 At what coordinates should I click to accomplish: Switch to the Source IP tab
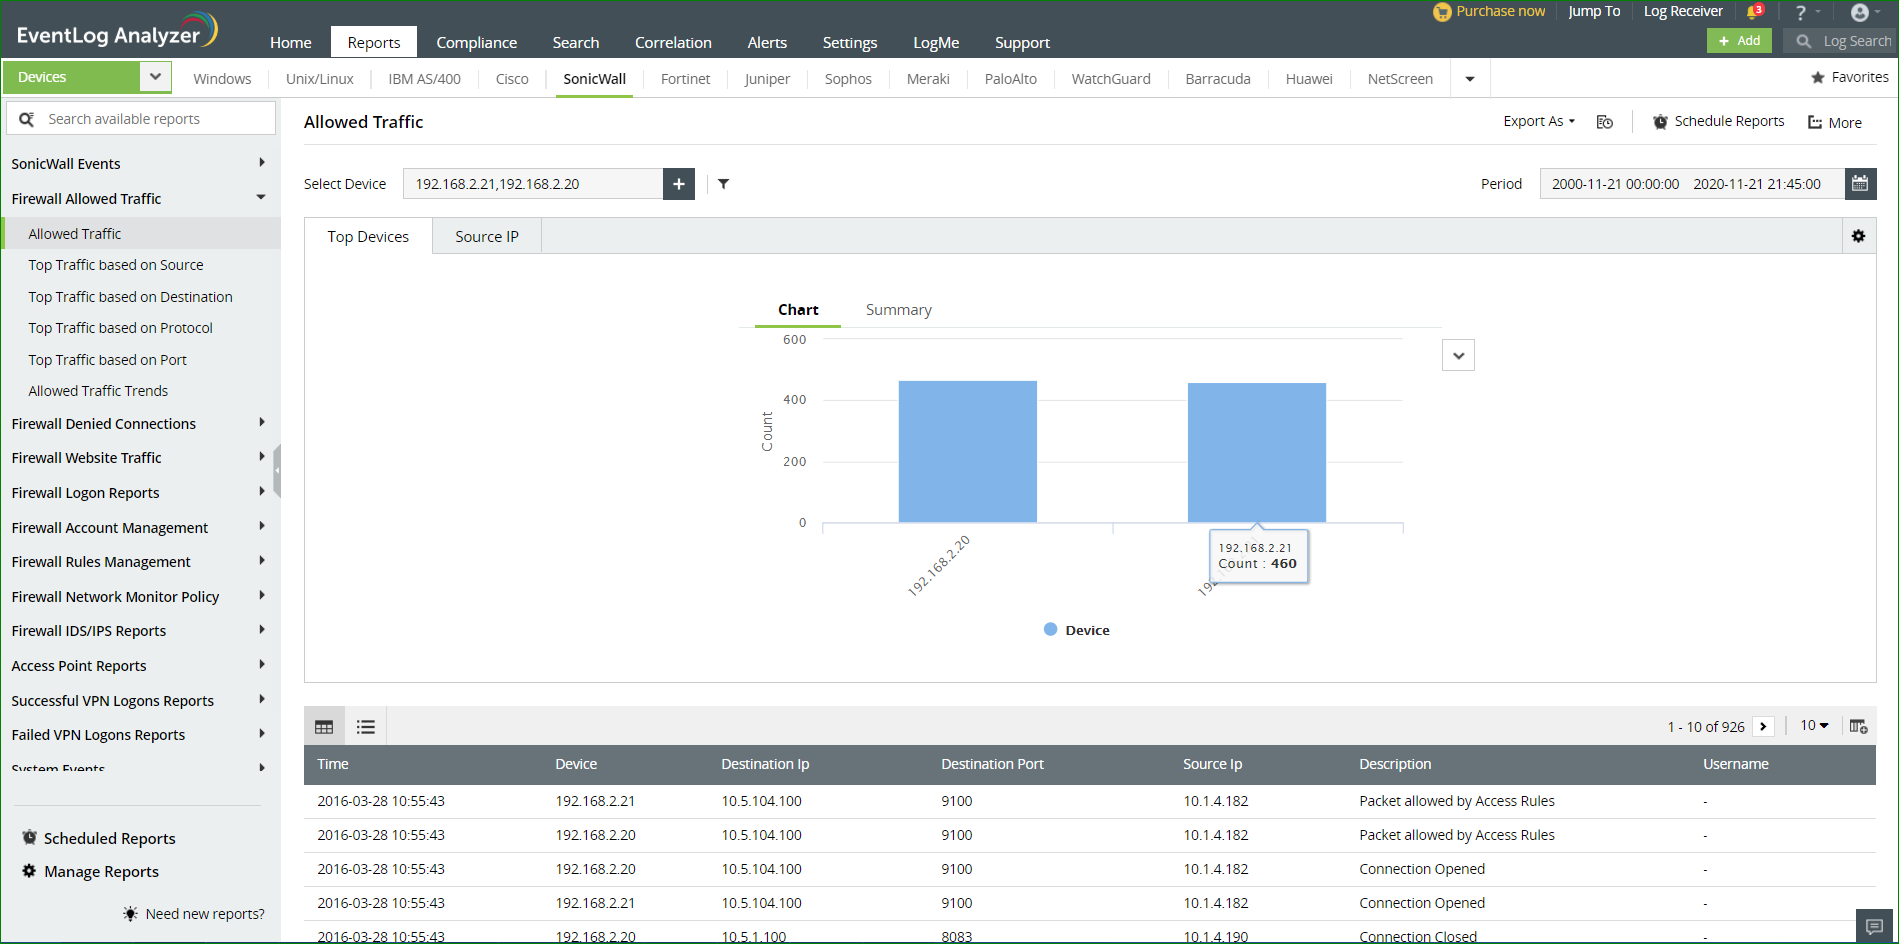(x=487, y=237)
